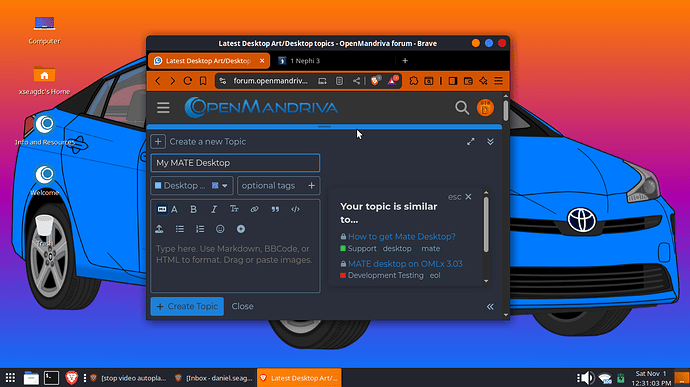Screen dimensions: 690x387
Task: Open the forum hamburger sidebar menu
Action: [x=163, y=108]
